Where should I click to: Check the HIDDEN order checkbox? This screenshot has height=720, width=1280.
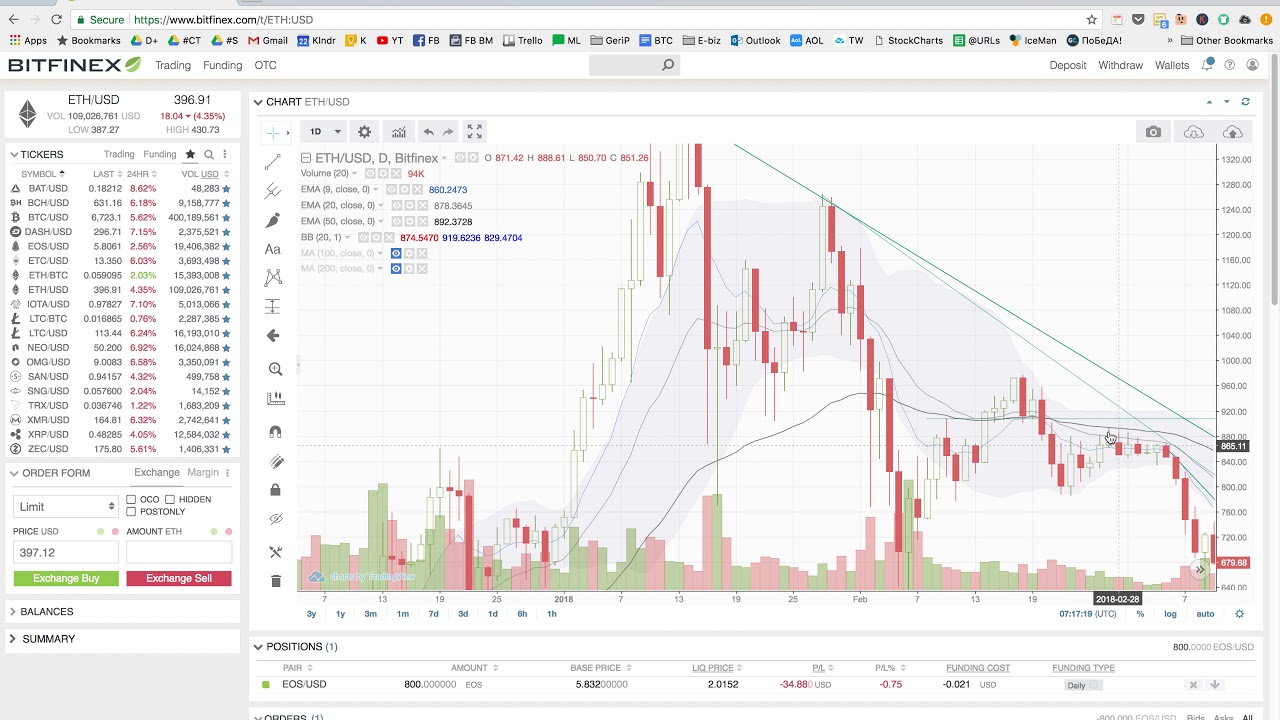click(x=170, y=499)
